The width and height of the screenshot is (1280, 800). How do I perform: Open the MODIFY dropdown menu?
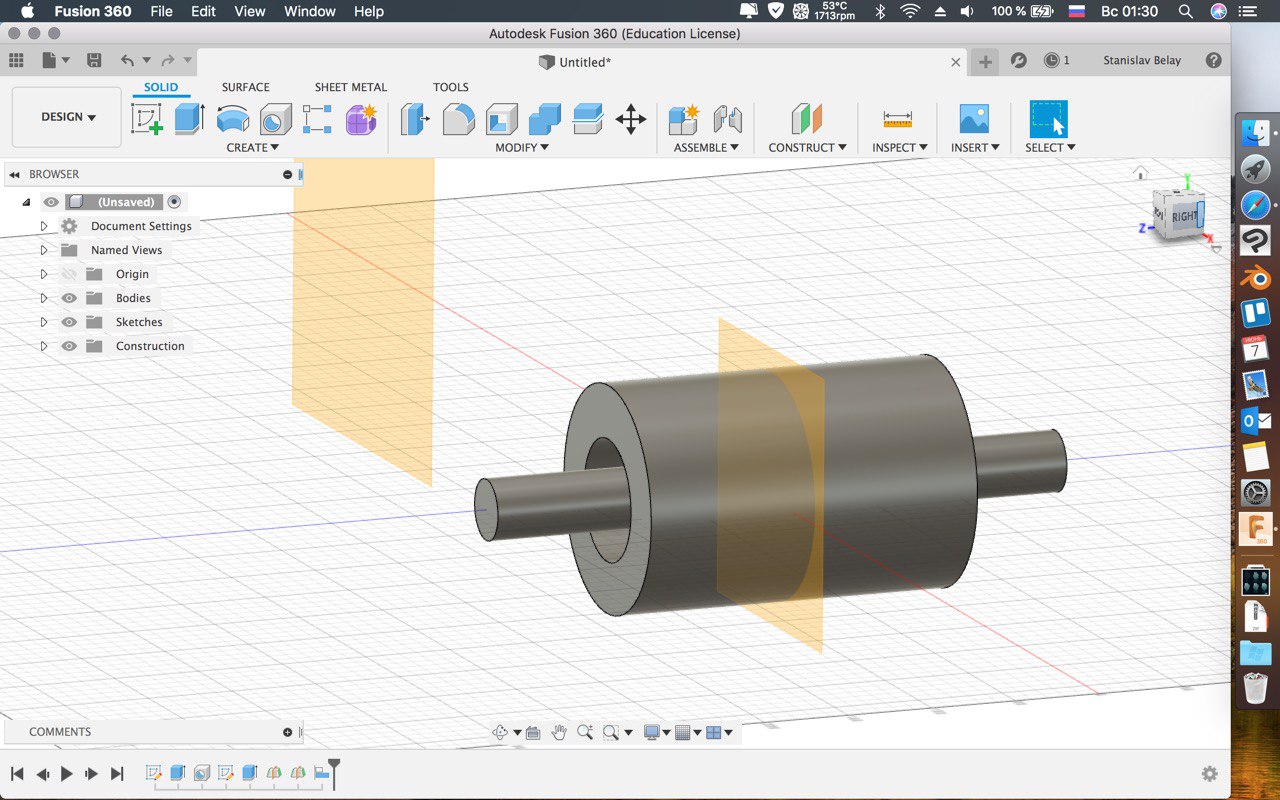point(522,148)
